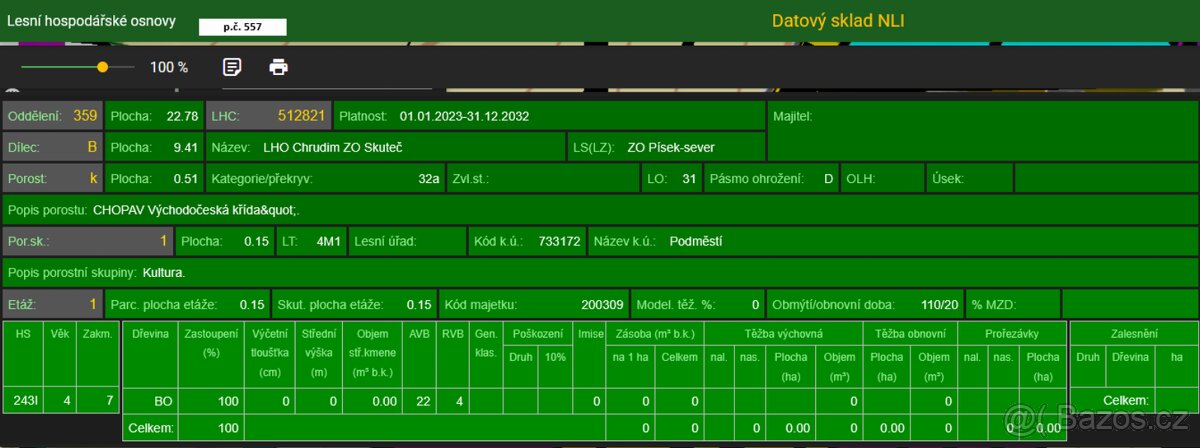Click the LHC 512821 field
Screen dimensions: 1200x448
(267, 116)
